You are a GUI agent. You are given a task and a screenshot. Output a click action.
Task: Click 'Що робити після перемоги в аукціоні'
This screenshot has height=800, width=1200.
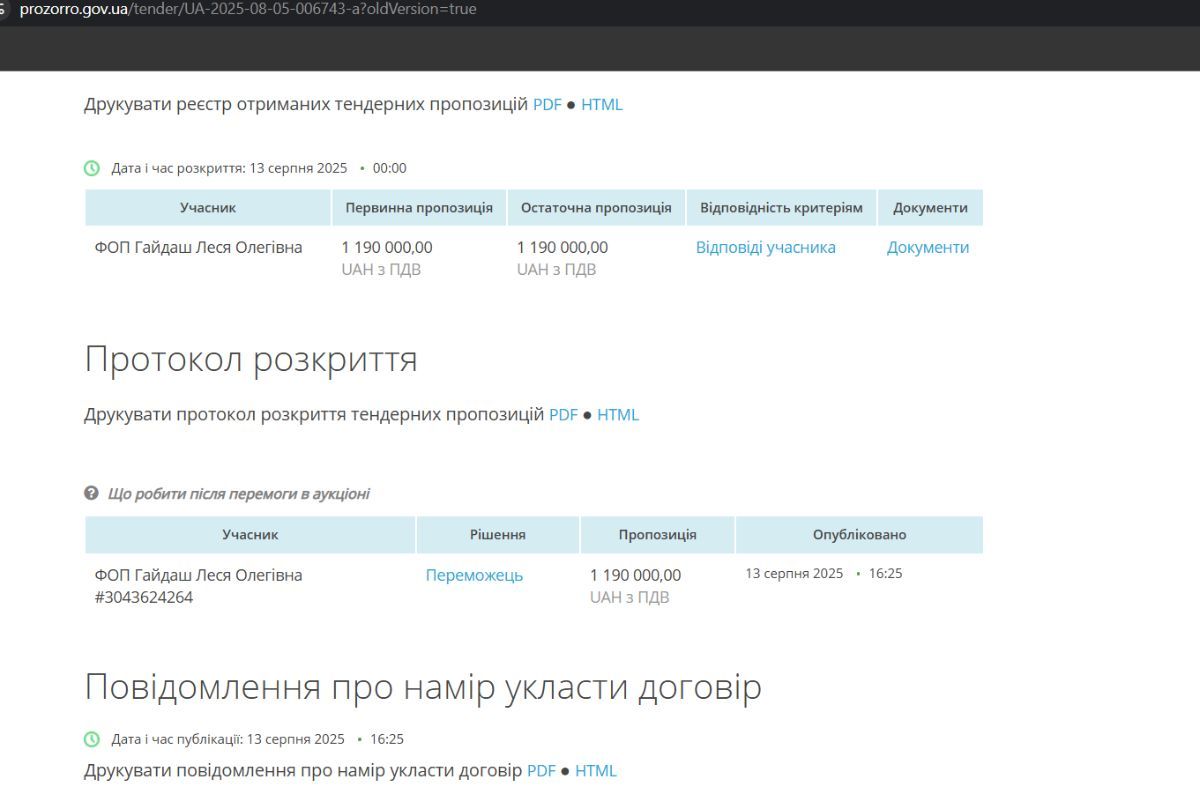238,494
